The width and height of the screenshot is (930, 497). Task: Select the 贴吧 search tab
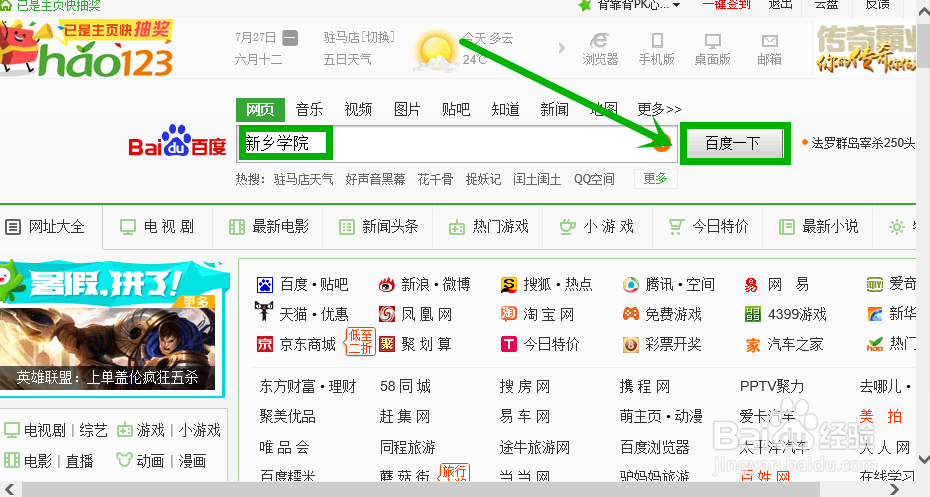pos(456,109)
